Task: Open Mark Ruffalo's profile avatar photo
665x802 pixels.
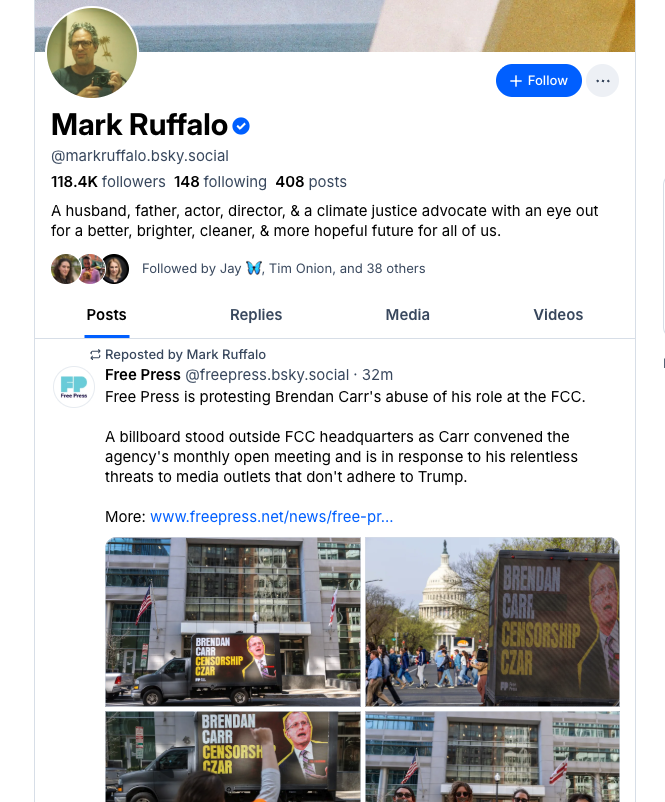Action: (92, 53)
